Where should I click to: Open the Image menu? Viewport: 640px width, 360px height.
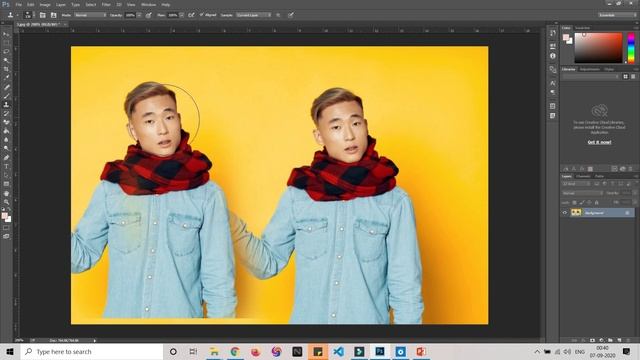tap(45, 4)
